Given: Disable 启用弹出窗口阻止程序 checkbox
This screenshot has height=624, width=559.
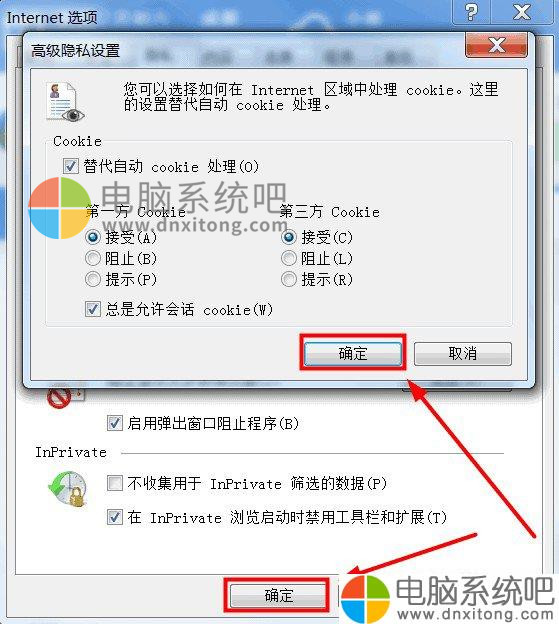Looking at the screenshot, I should (115, 423).
